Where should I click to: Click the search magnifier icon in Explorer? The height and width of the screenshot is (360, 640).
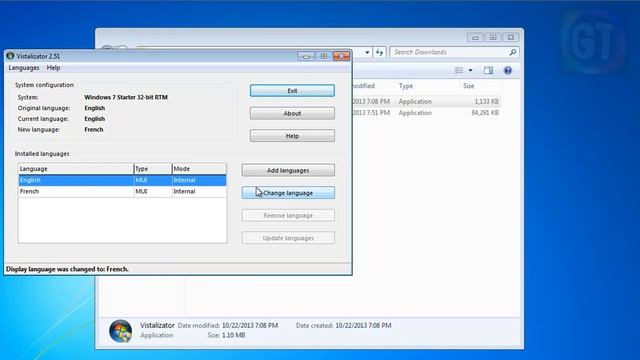click(513, 52)
